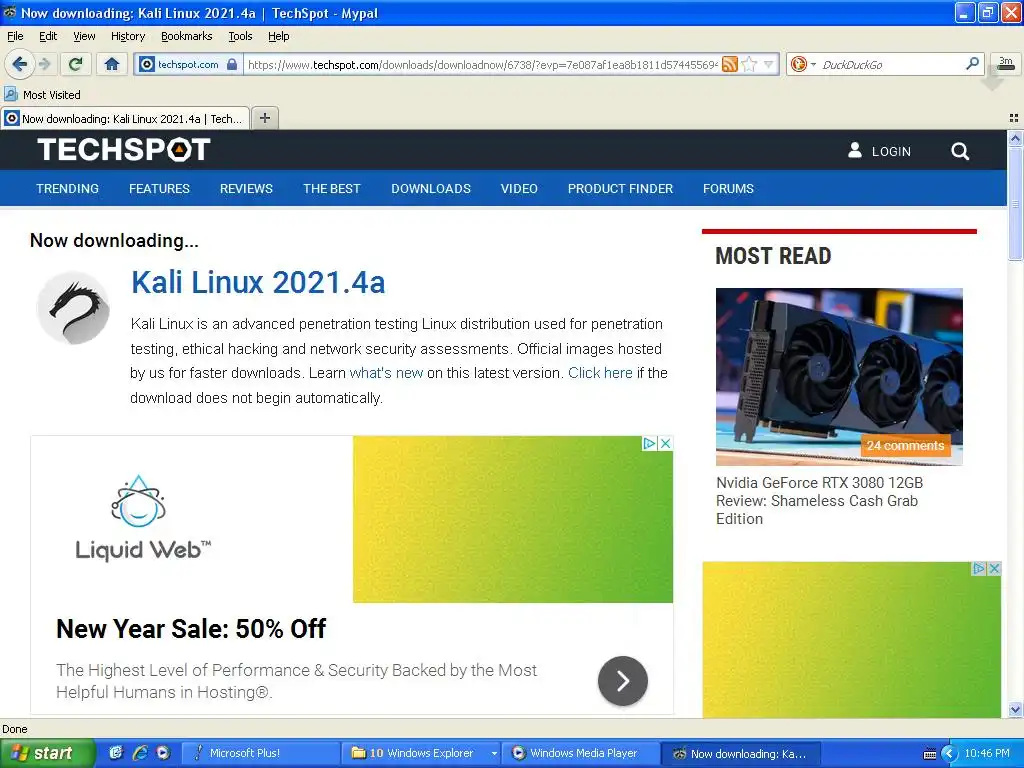This screenshot has height=768, width=1024.
Task: Click the RSS feed icon in address bar
Action: click(x=730, y=64)
